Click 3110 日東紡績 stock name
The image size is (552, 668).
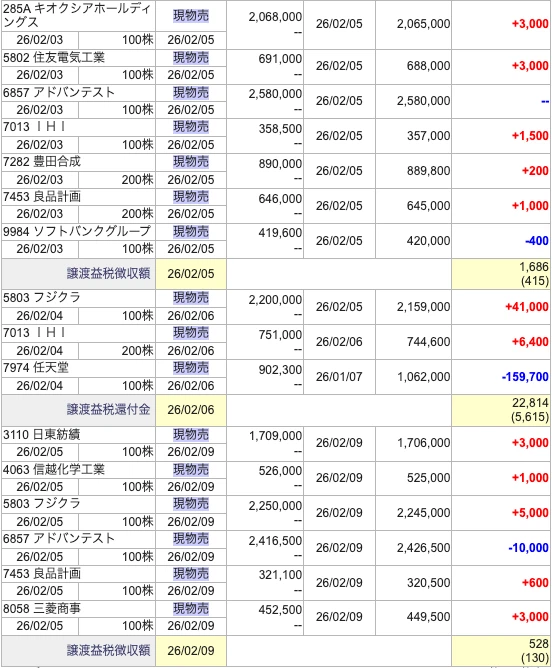[42, 435]
